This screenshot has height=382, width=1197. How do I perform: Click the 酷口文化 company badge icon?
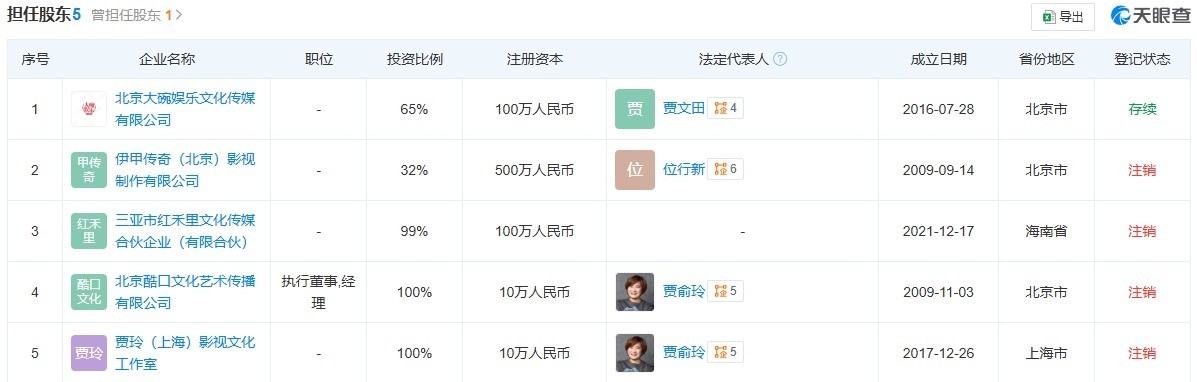coord(89,292)
